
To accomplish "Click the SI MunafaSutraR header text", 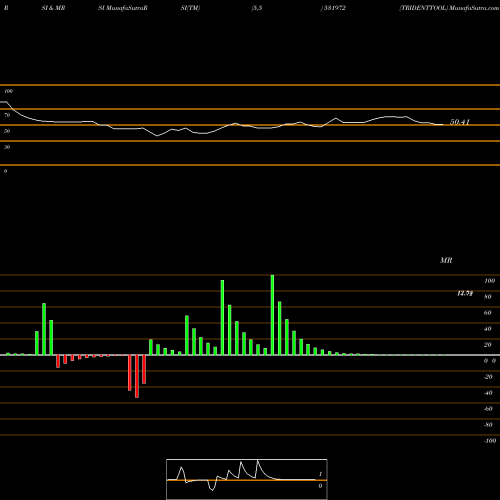I will pos(123,8).
